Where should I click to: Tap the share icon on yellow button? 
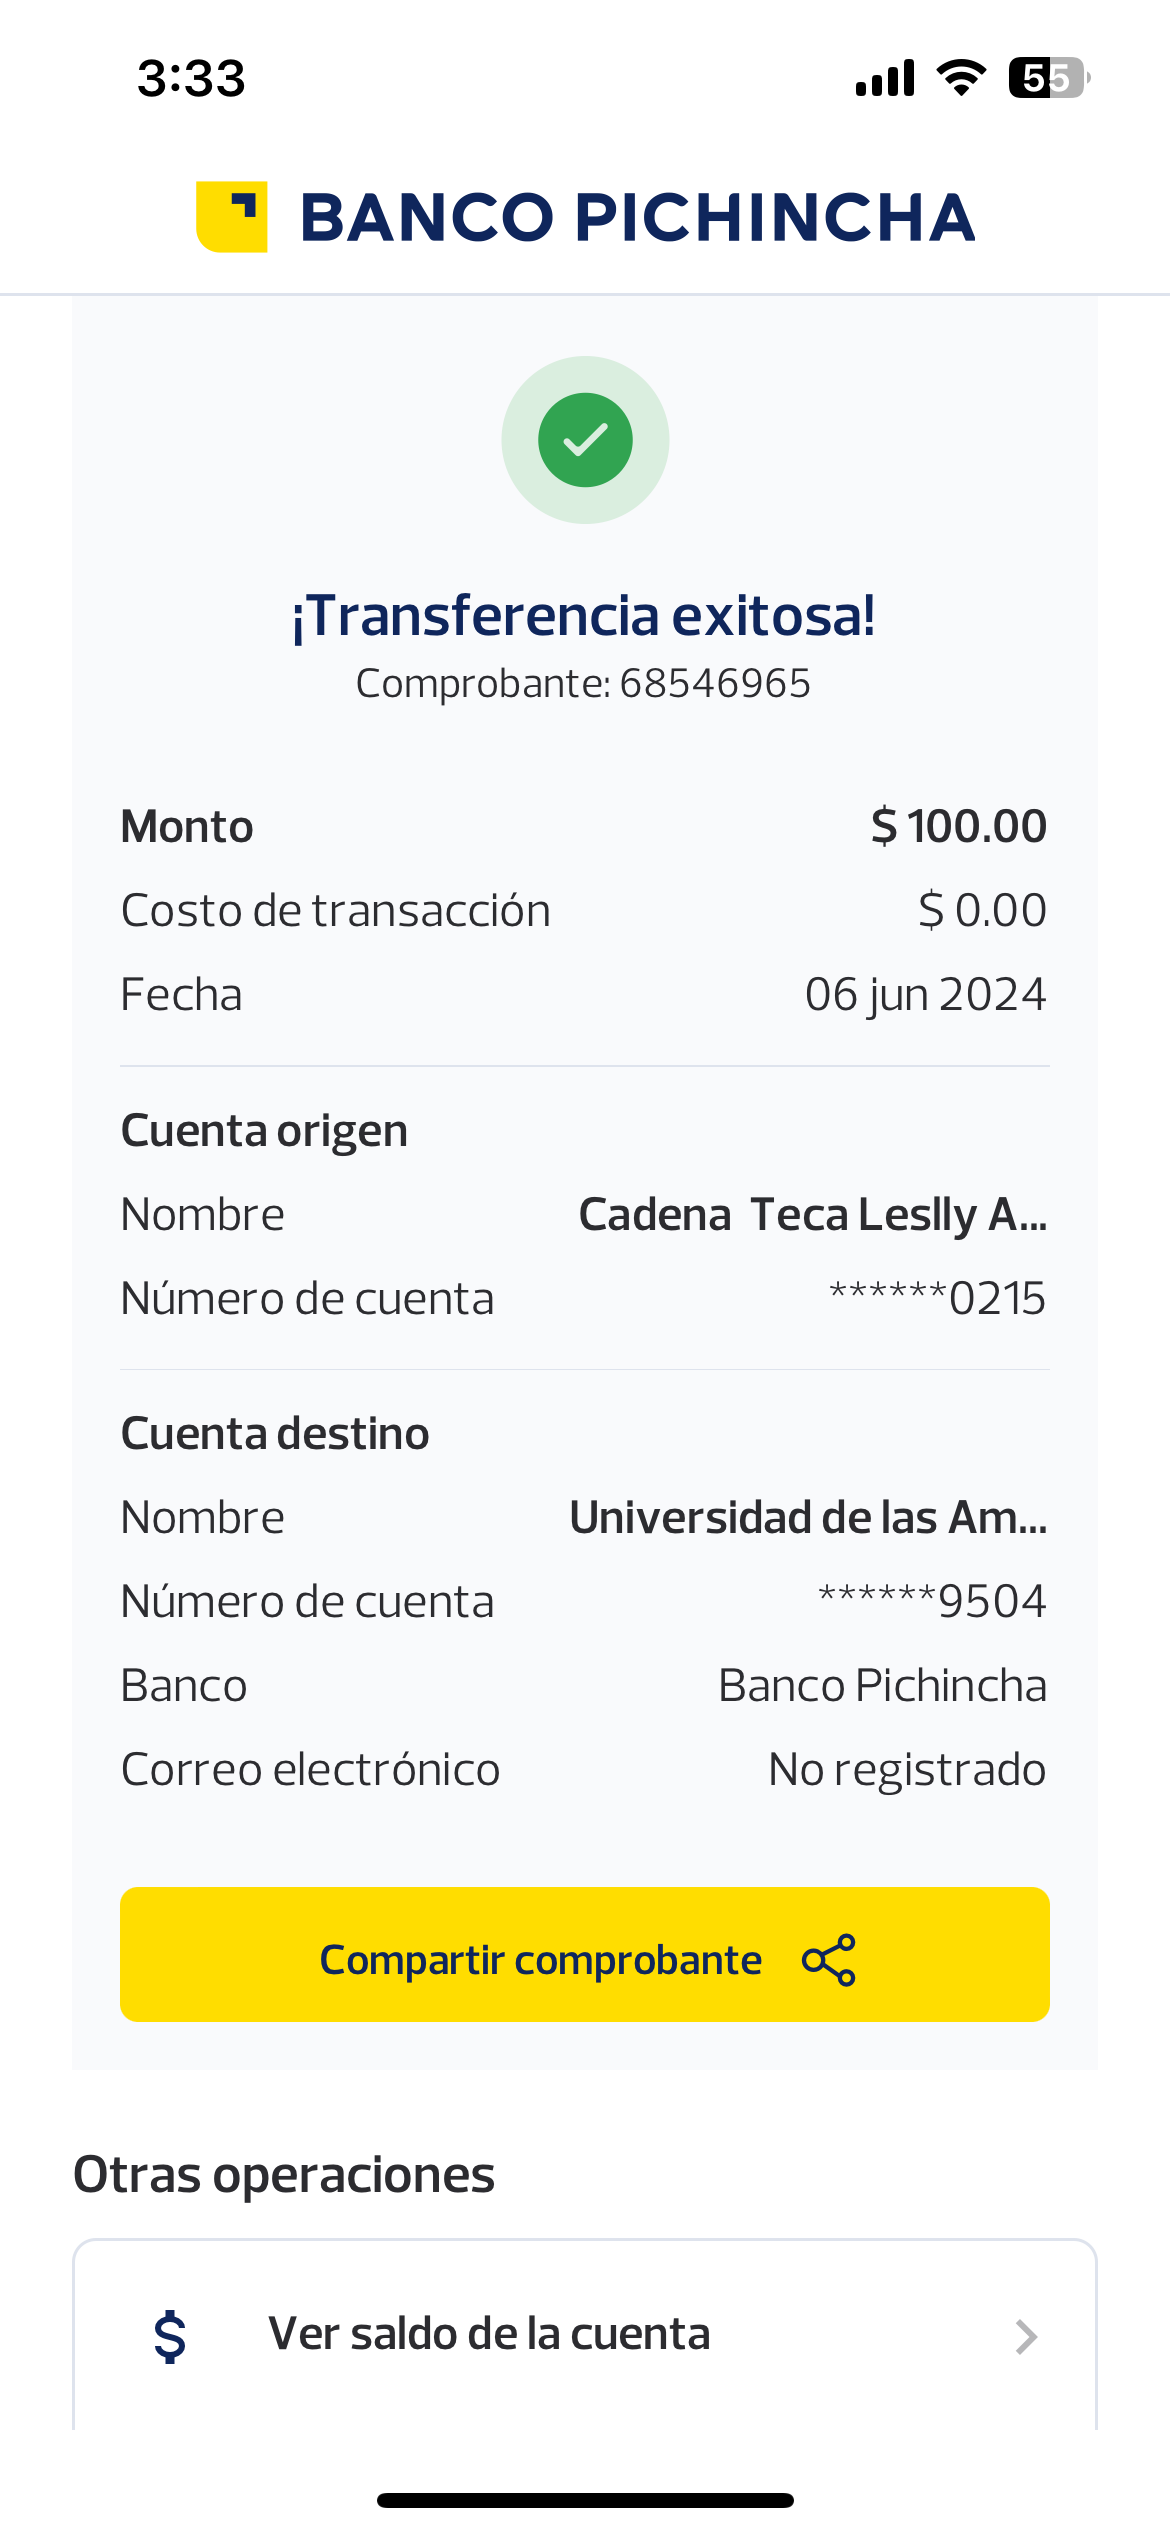[829, 1960]
